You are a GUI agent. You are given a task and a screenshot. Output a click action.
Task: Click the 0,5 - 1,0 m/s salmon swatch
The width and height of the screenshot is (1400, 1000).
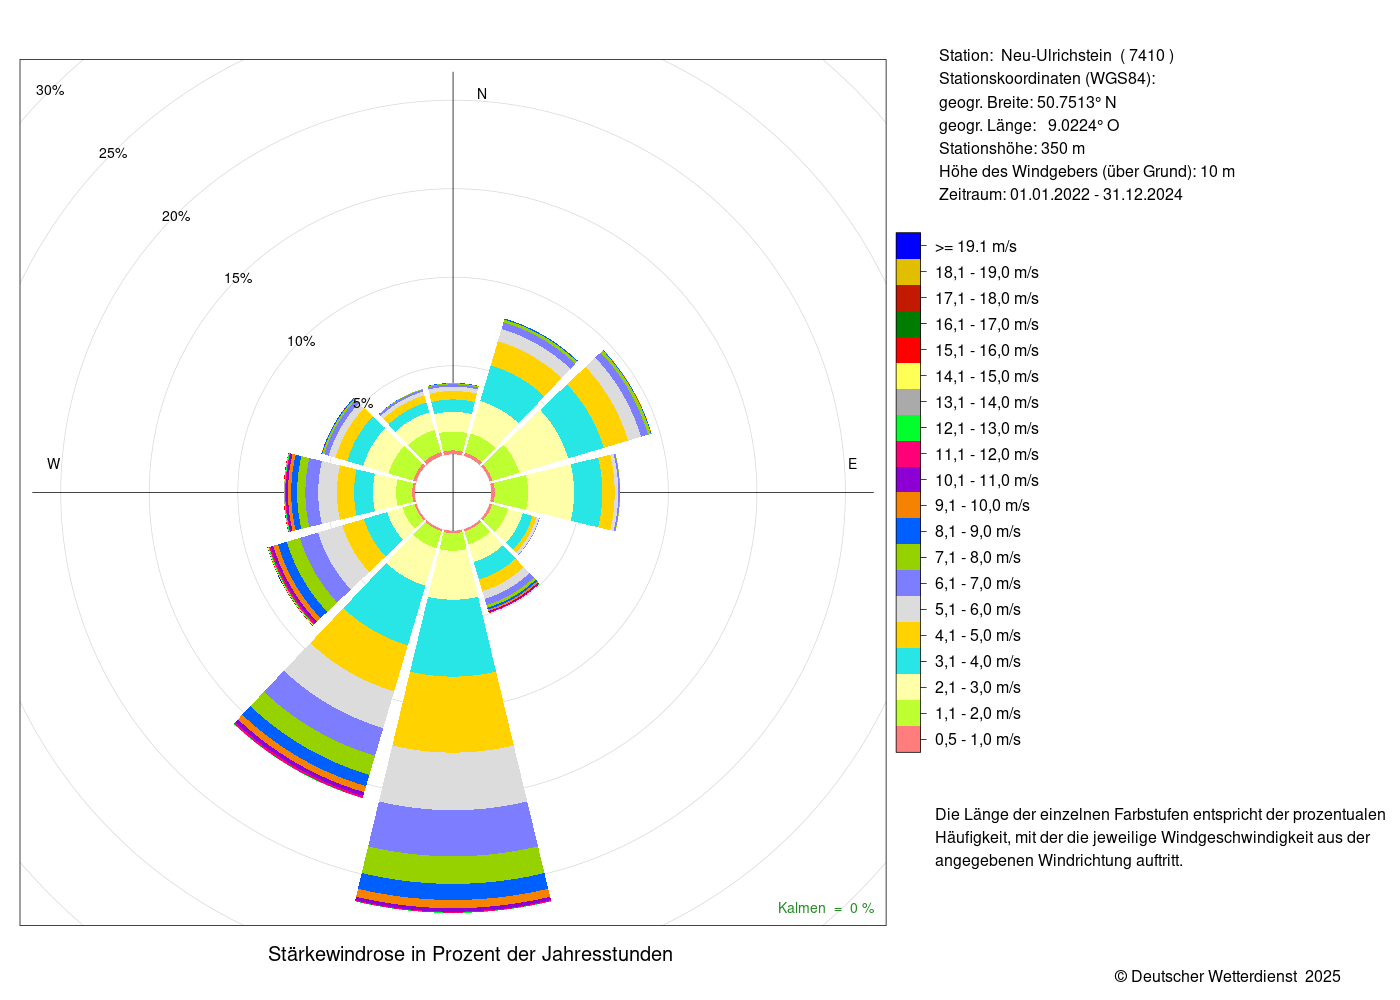tap(908, 739)
